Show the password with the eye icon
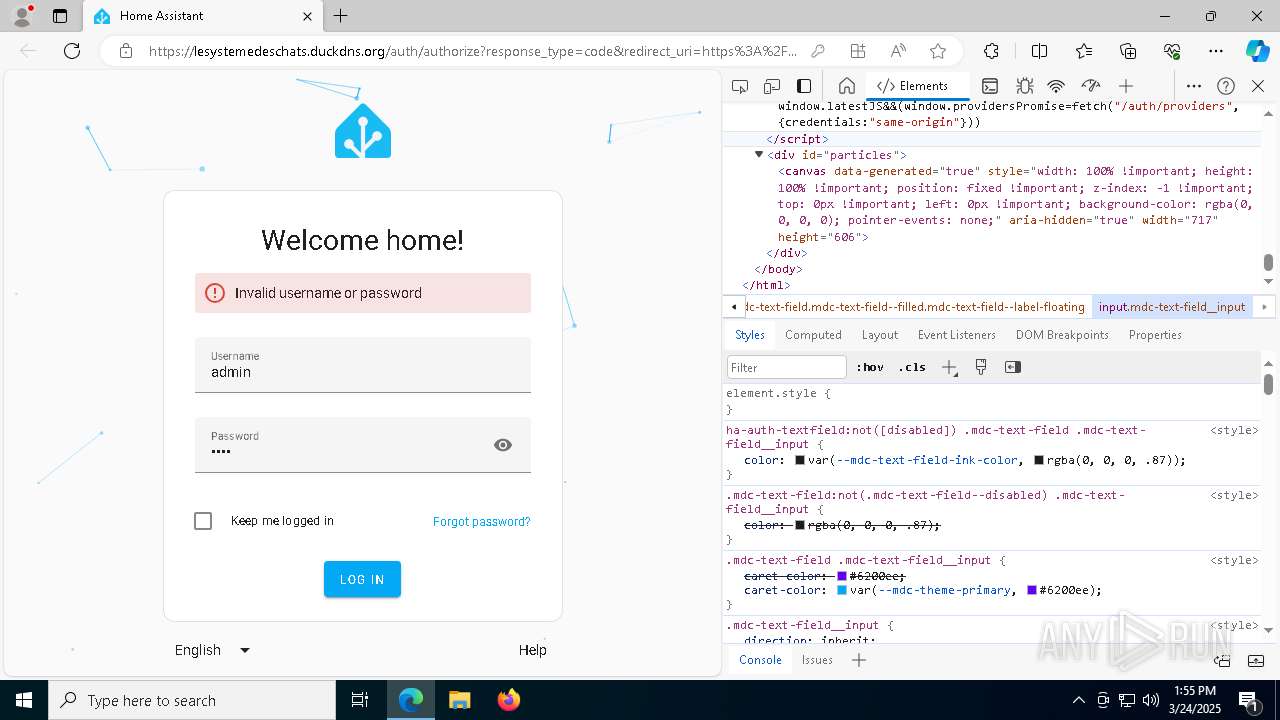Viewport: 1280px width, 720px height. pos(503,445)
